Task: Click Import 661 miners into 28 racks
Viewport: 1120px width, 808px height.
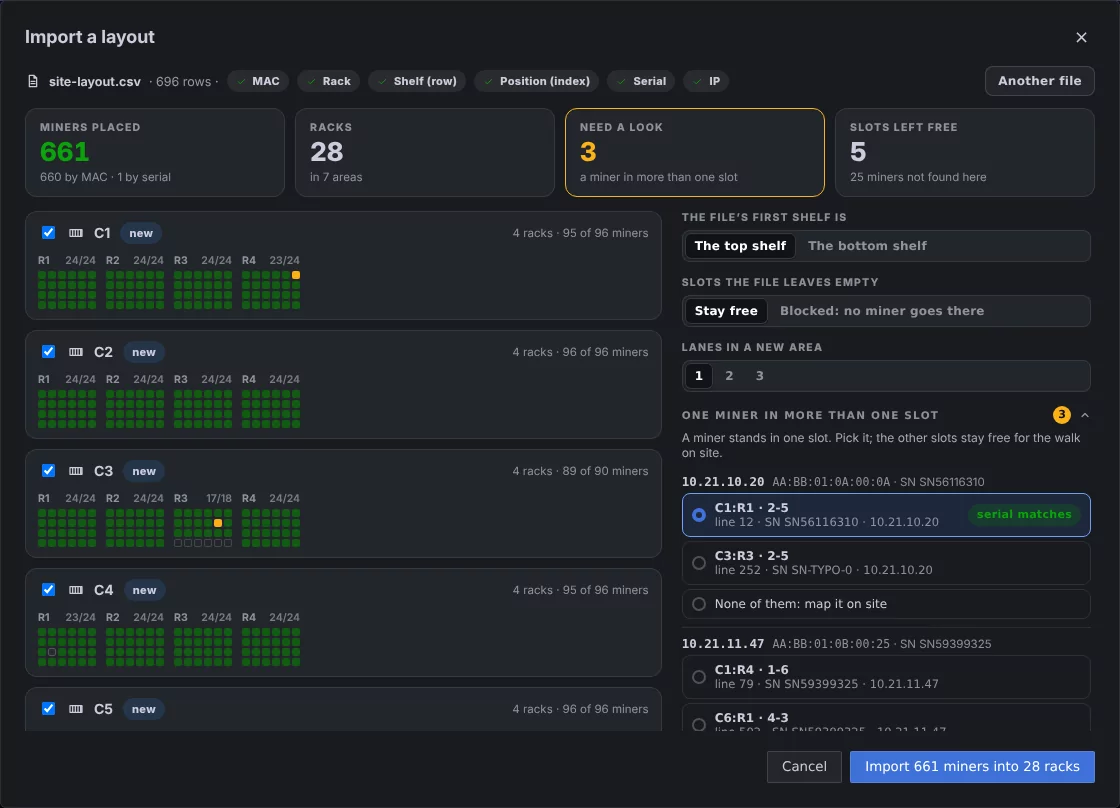Action: pyautogui.click(x=972, y=767)
